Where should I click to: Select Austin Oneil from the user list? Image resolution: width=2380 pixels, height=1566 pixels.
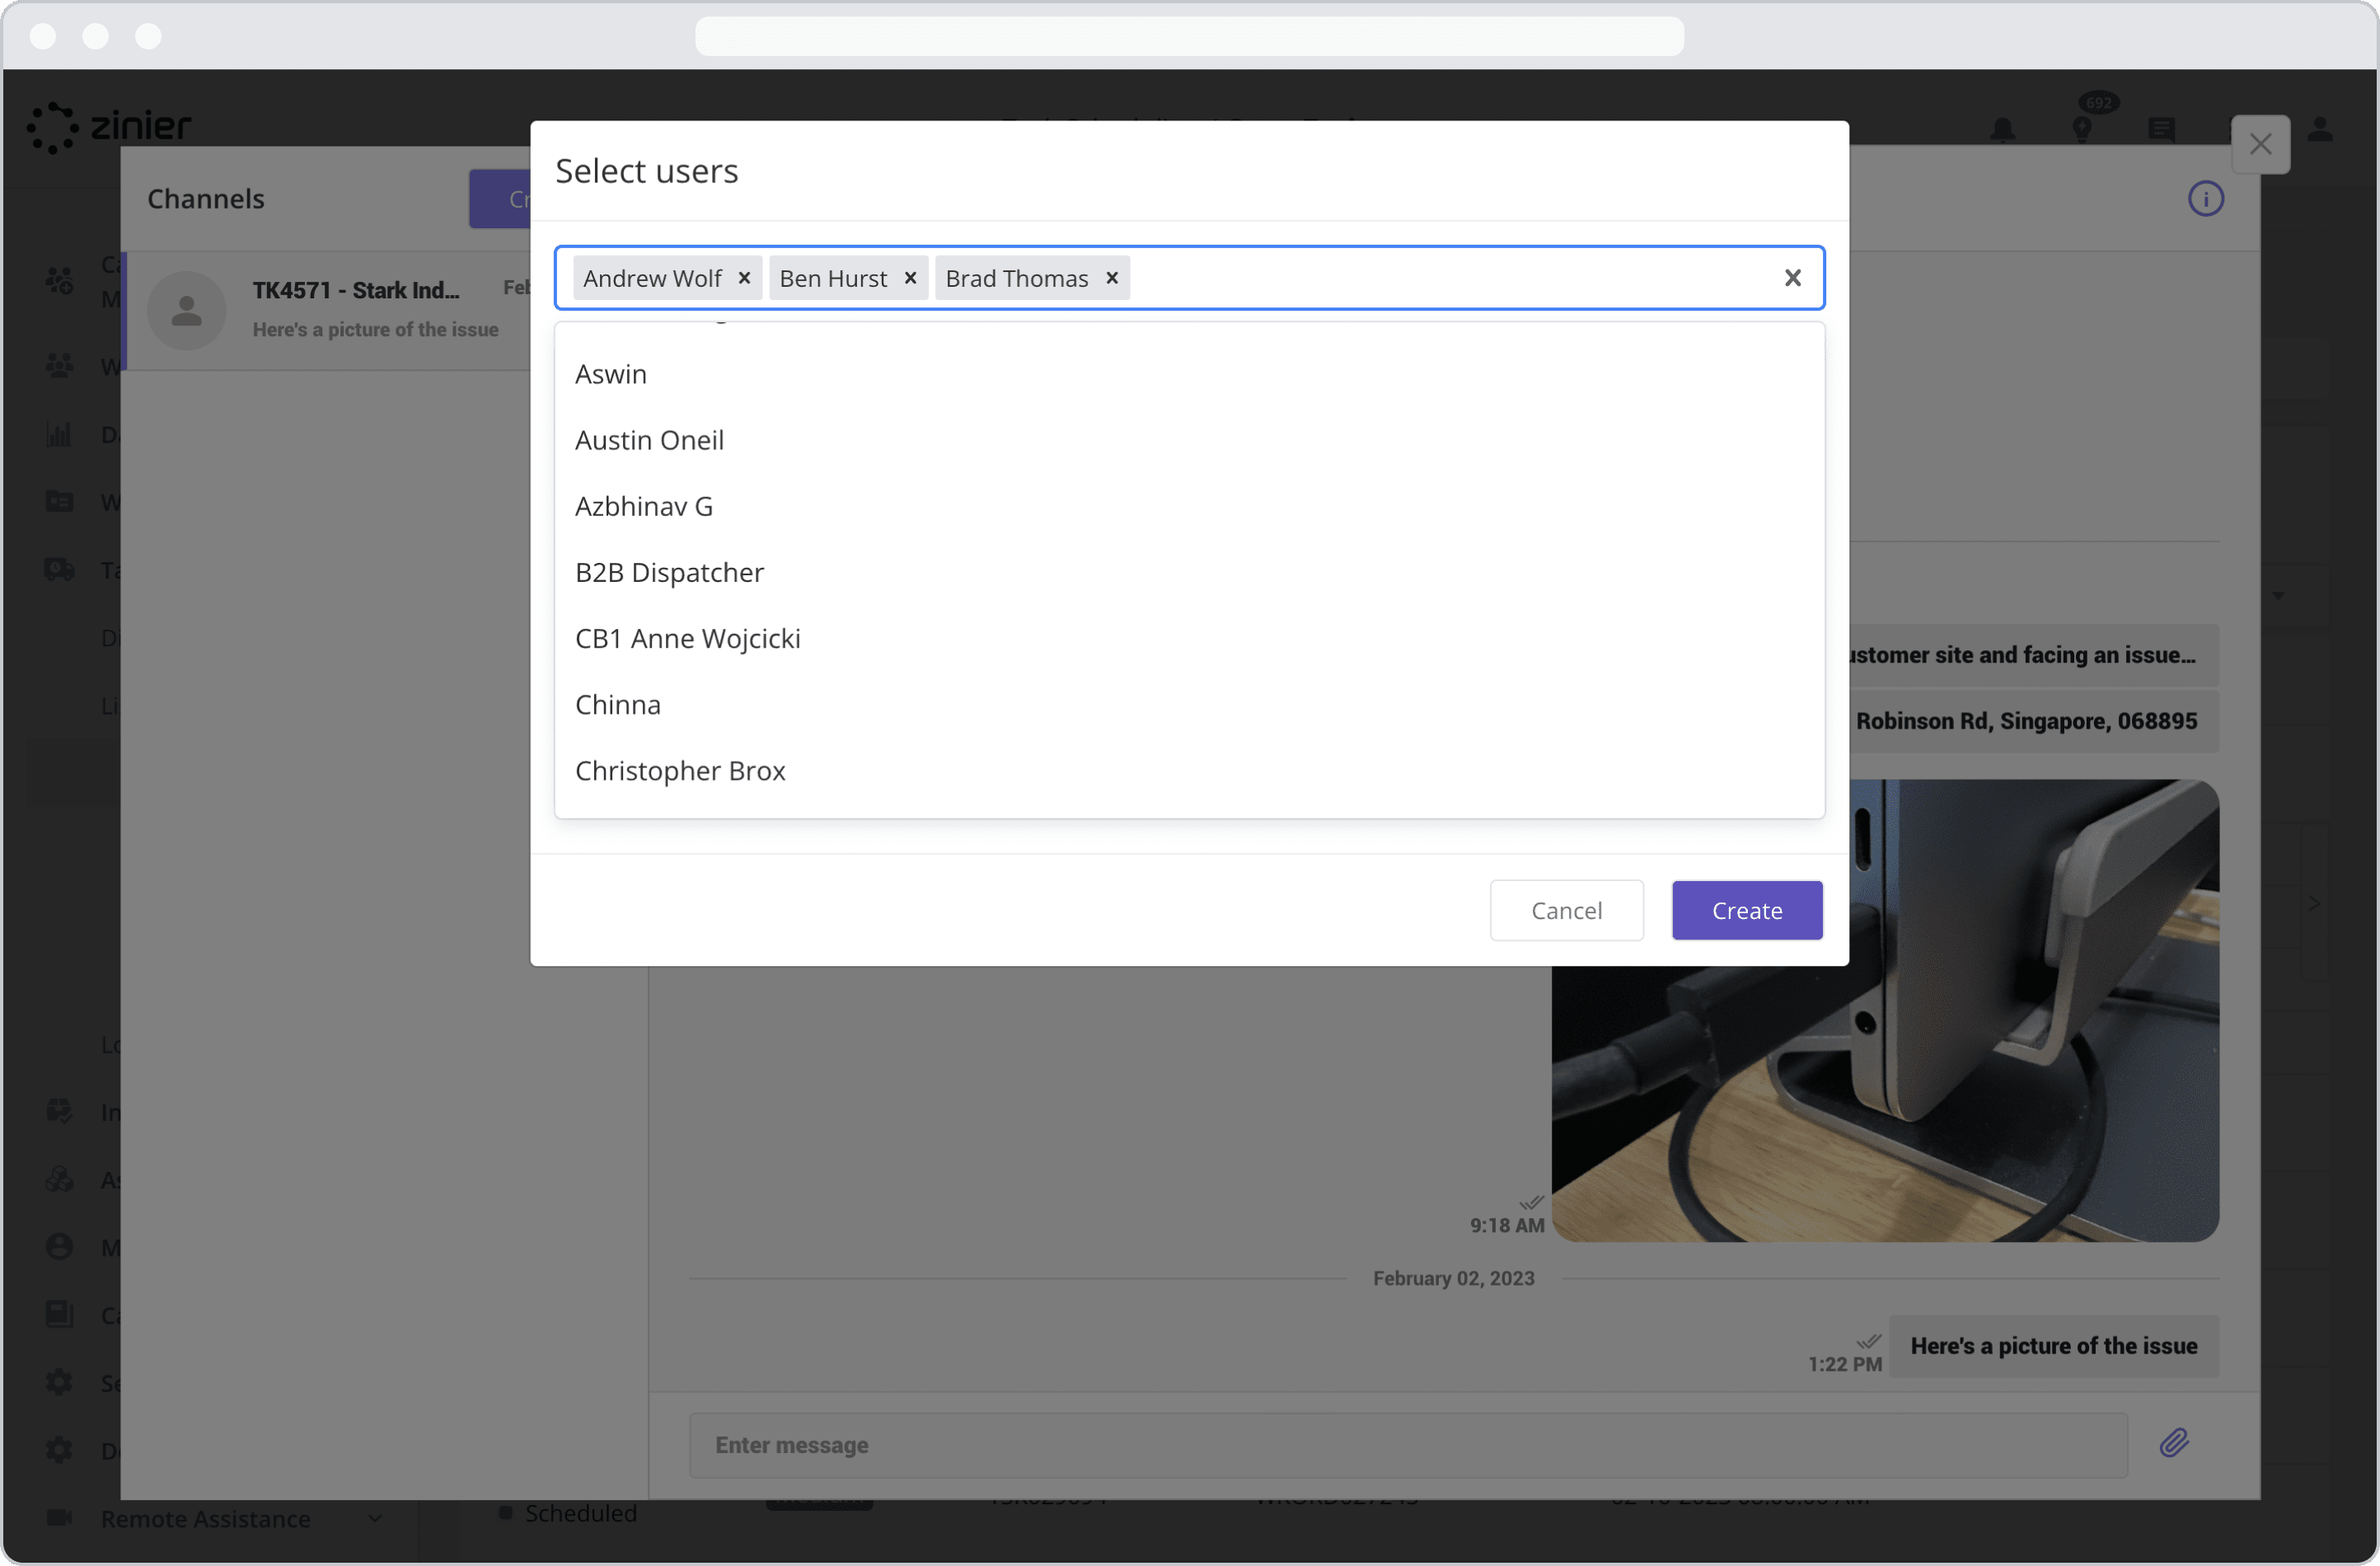pyautogui.click(x=649, y=440)
